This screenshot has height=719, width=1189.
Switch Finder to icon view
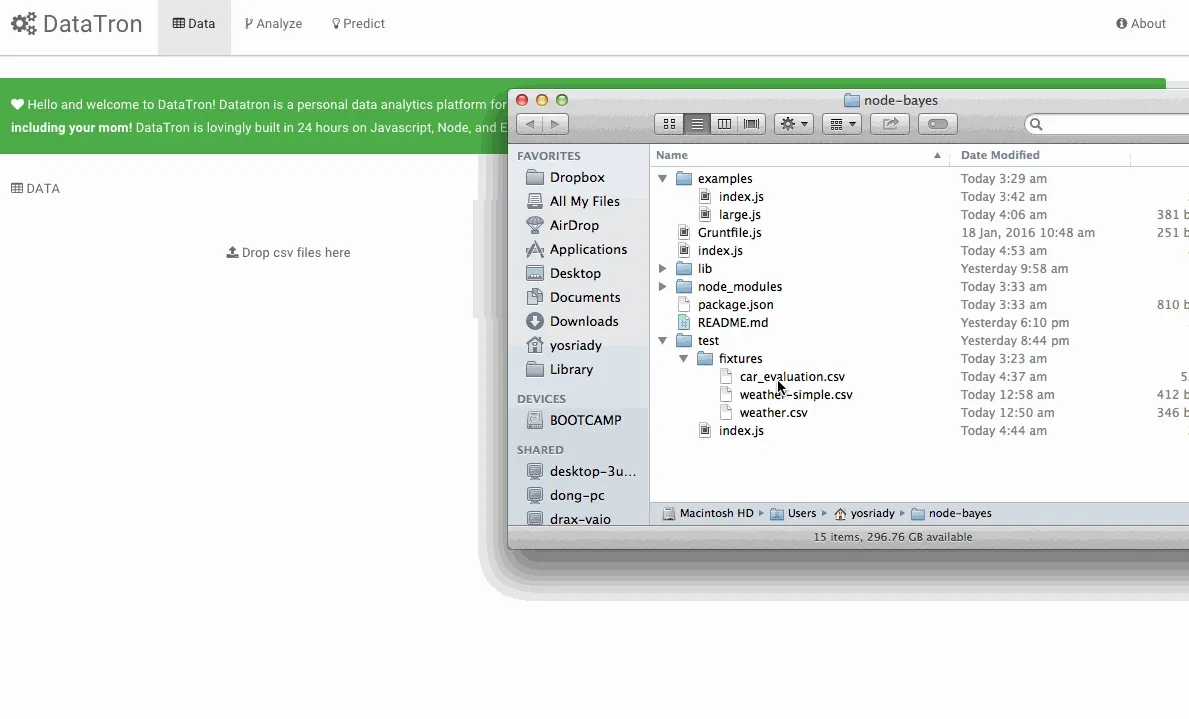669,124
